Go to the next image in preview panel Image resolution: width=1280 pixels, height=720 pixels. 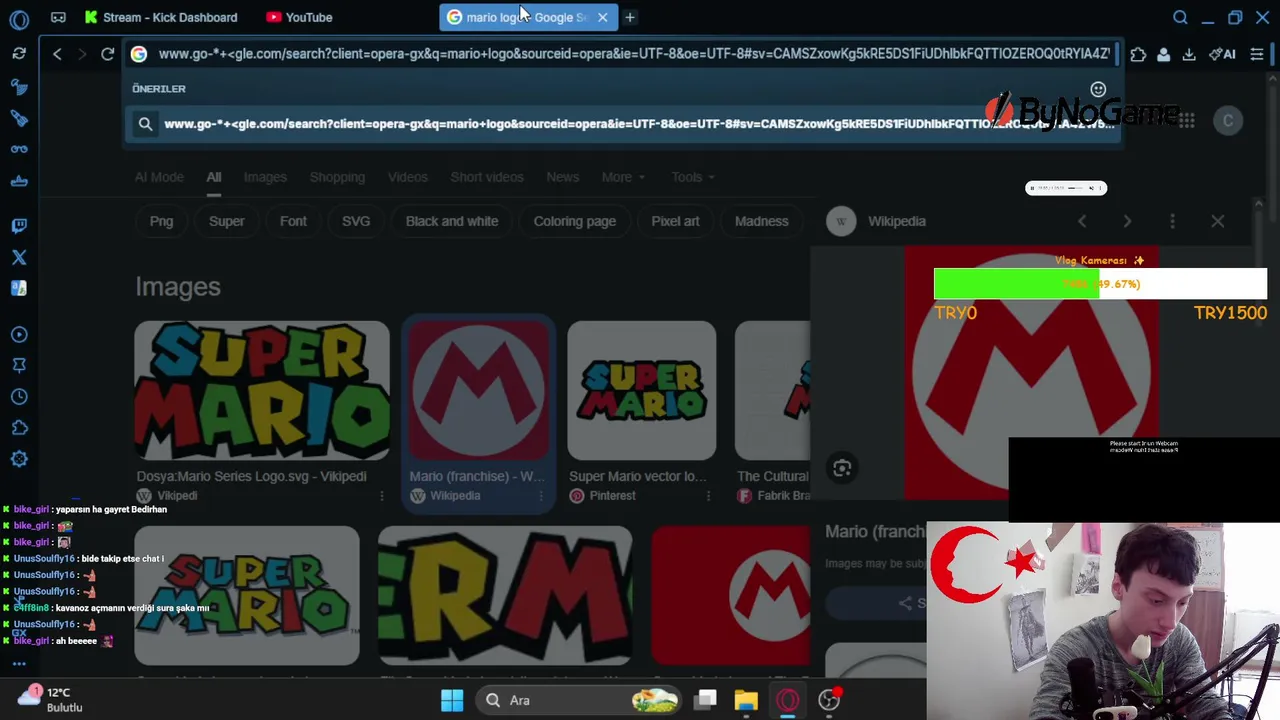coord(1127,221)
